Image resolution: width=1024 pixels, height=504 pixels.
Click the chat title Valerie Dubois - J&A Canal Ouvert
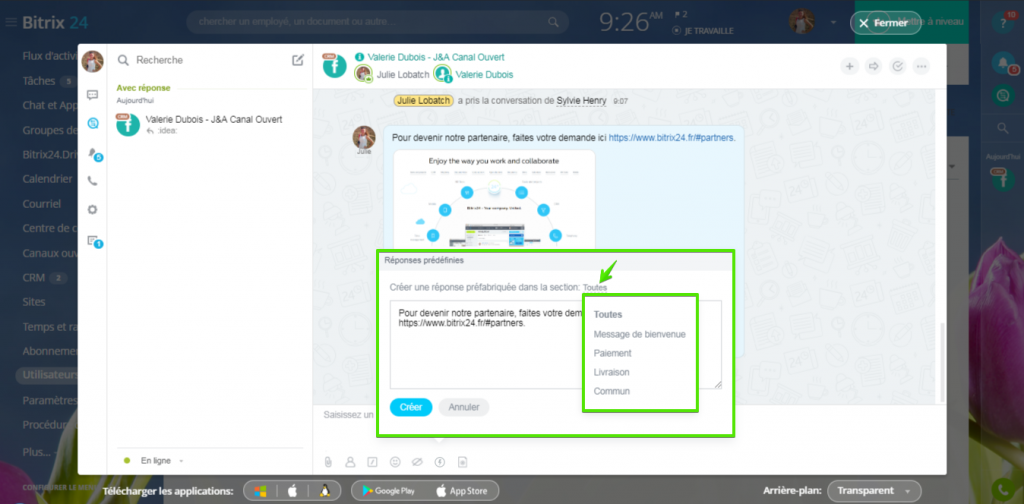click(436, 57)
